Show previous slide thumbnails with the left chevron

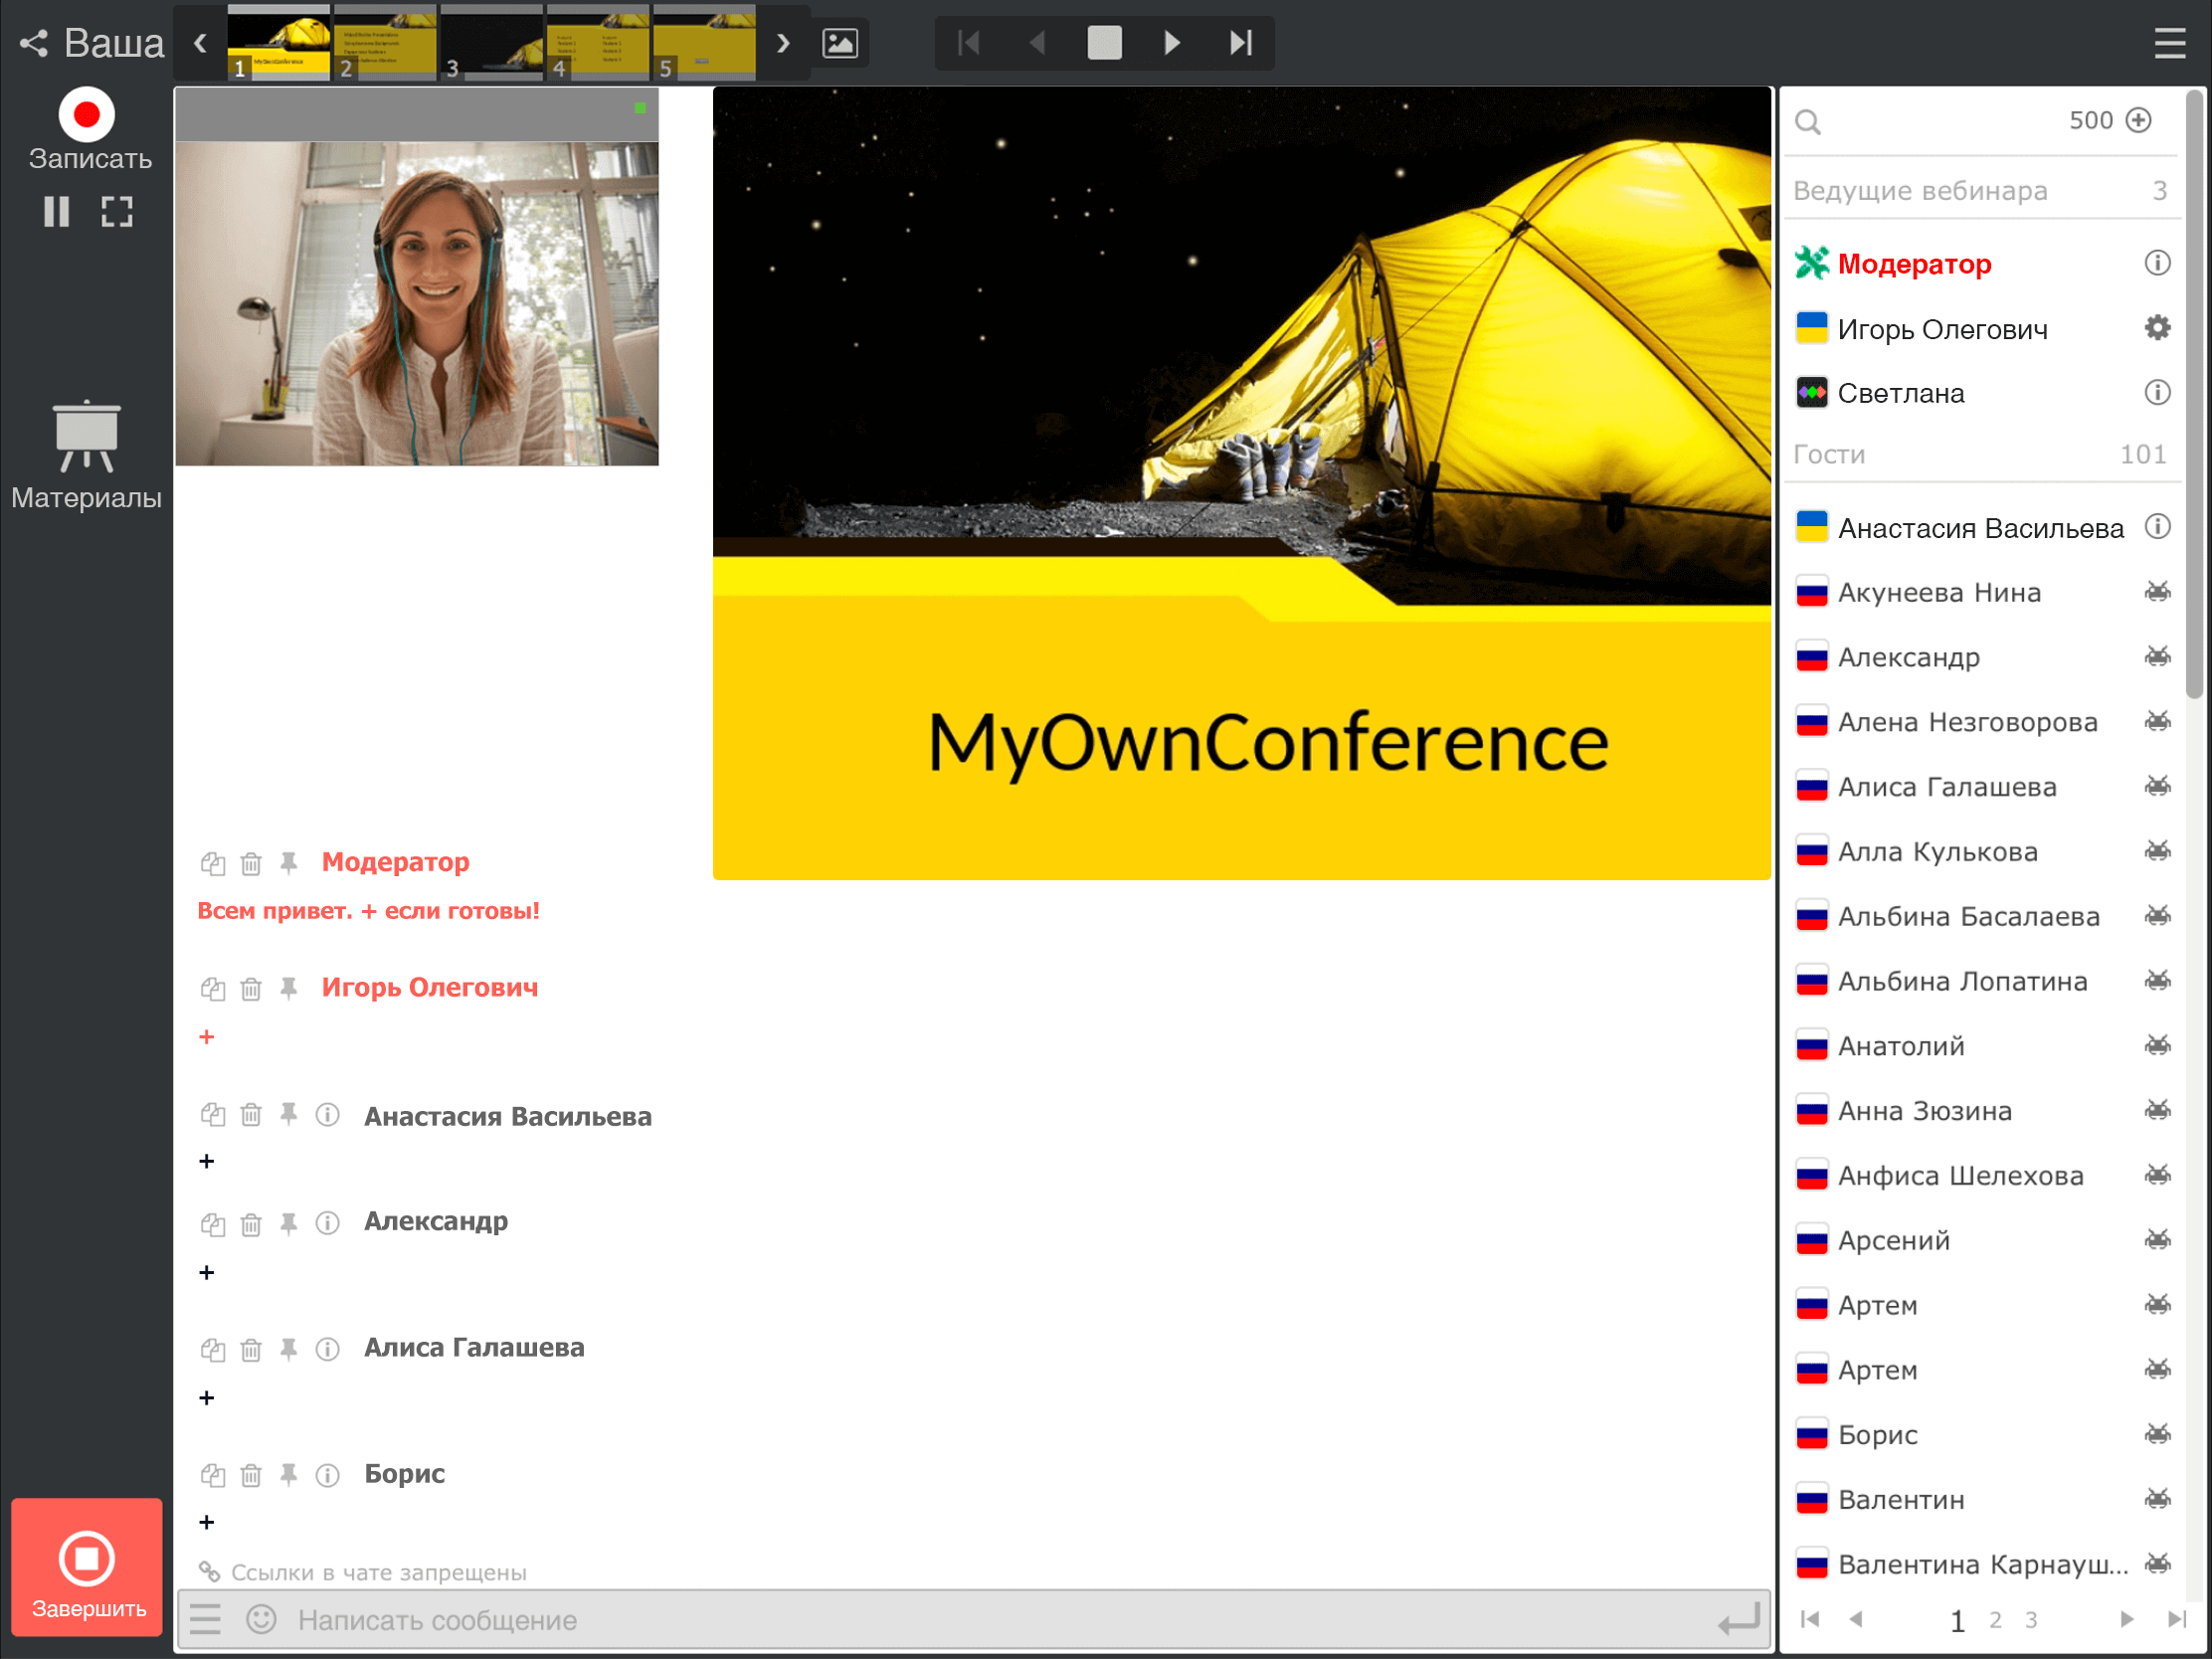click(x=201, y=43)
